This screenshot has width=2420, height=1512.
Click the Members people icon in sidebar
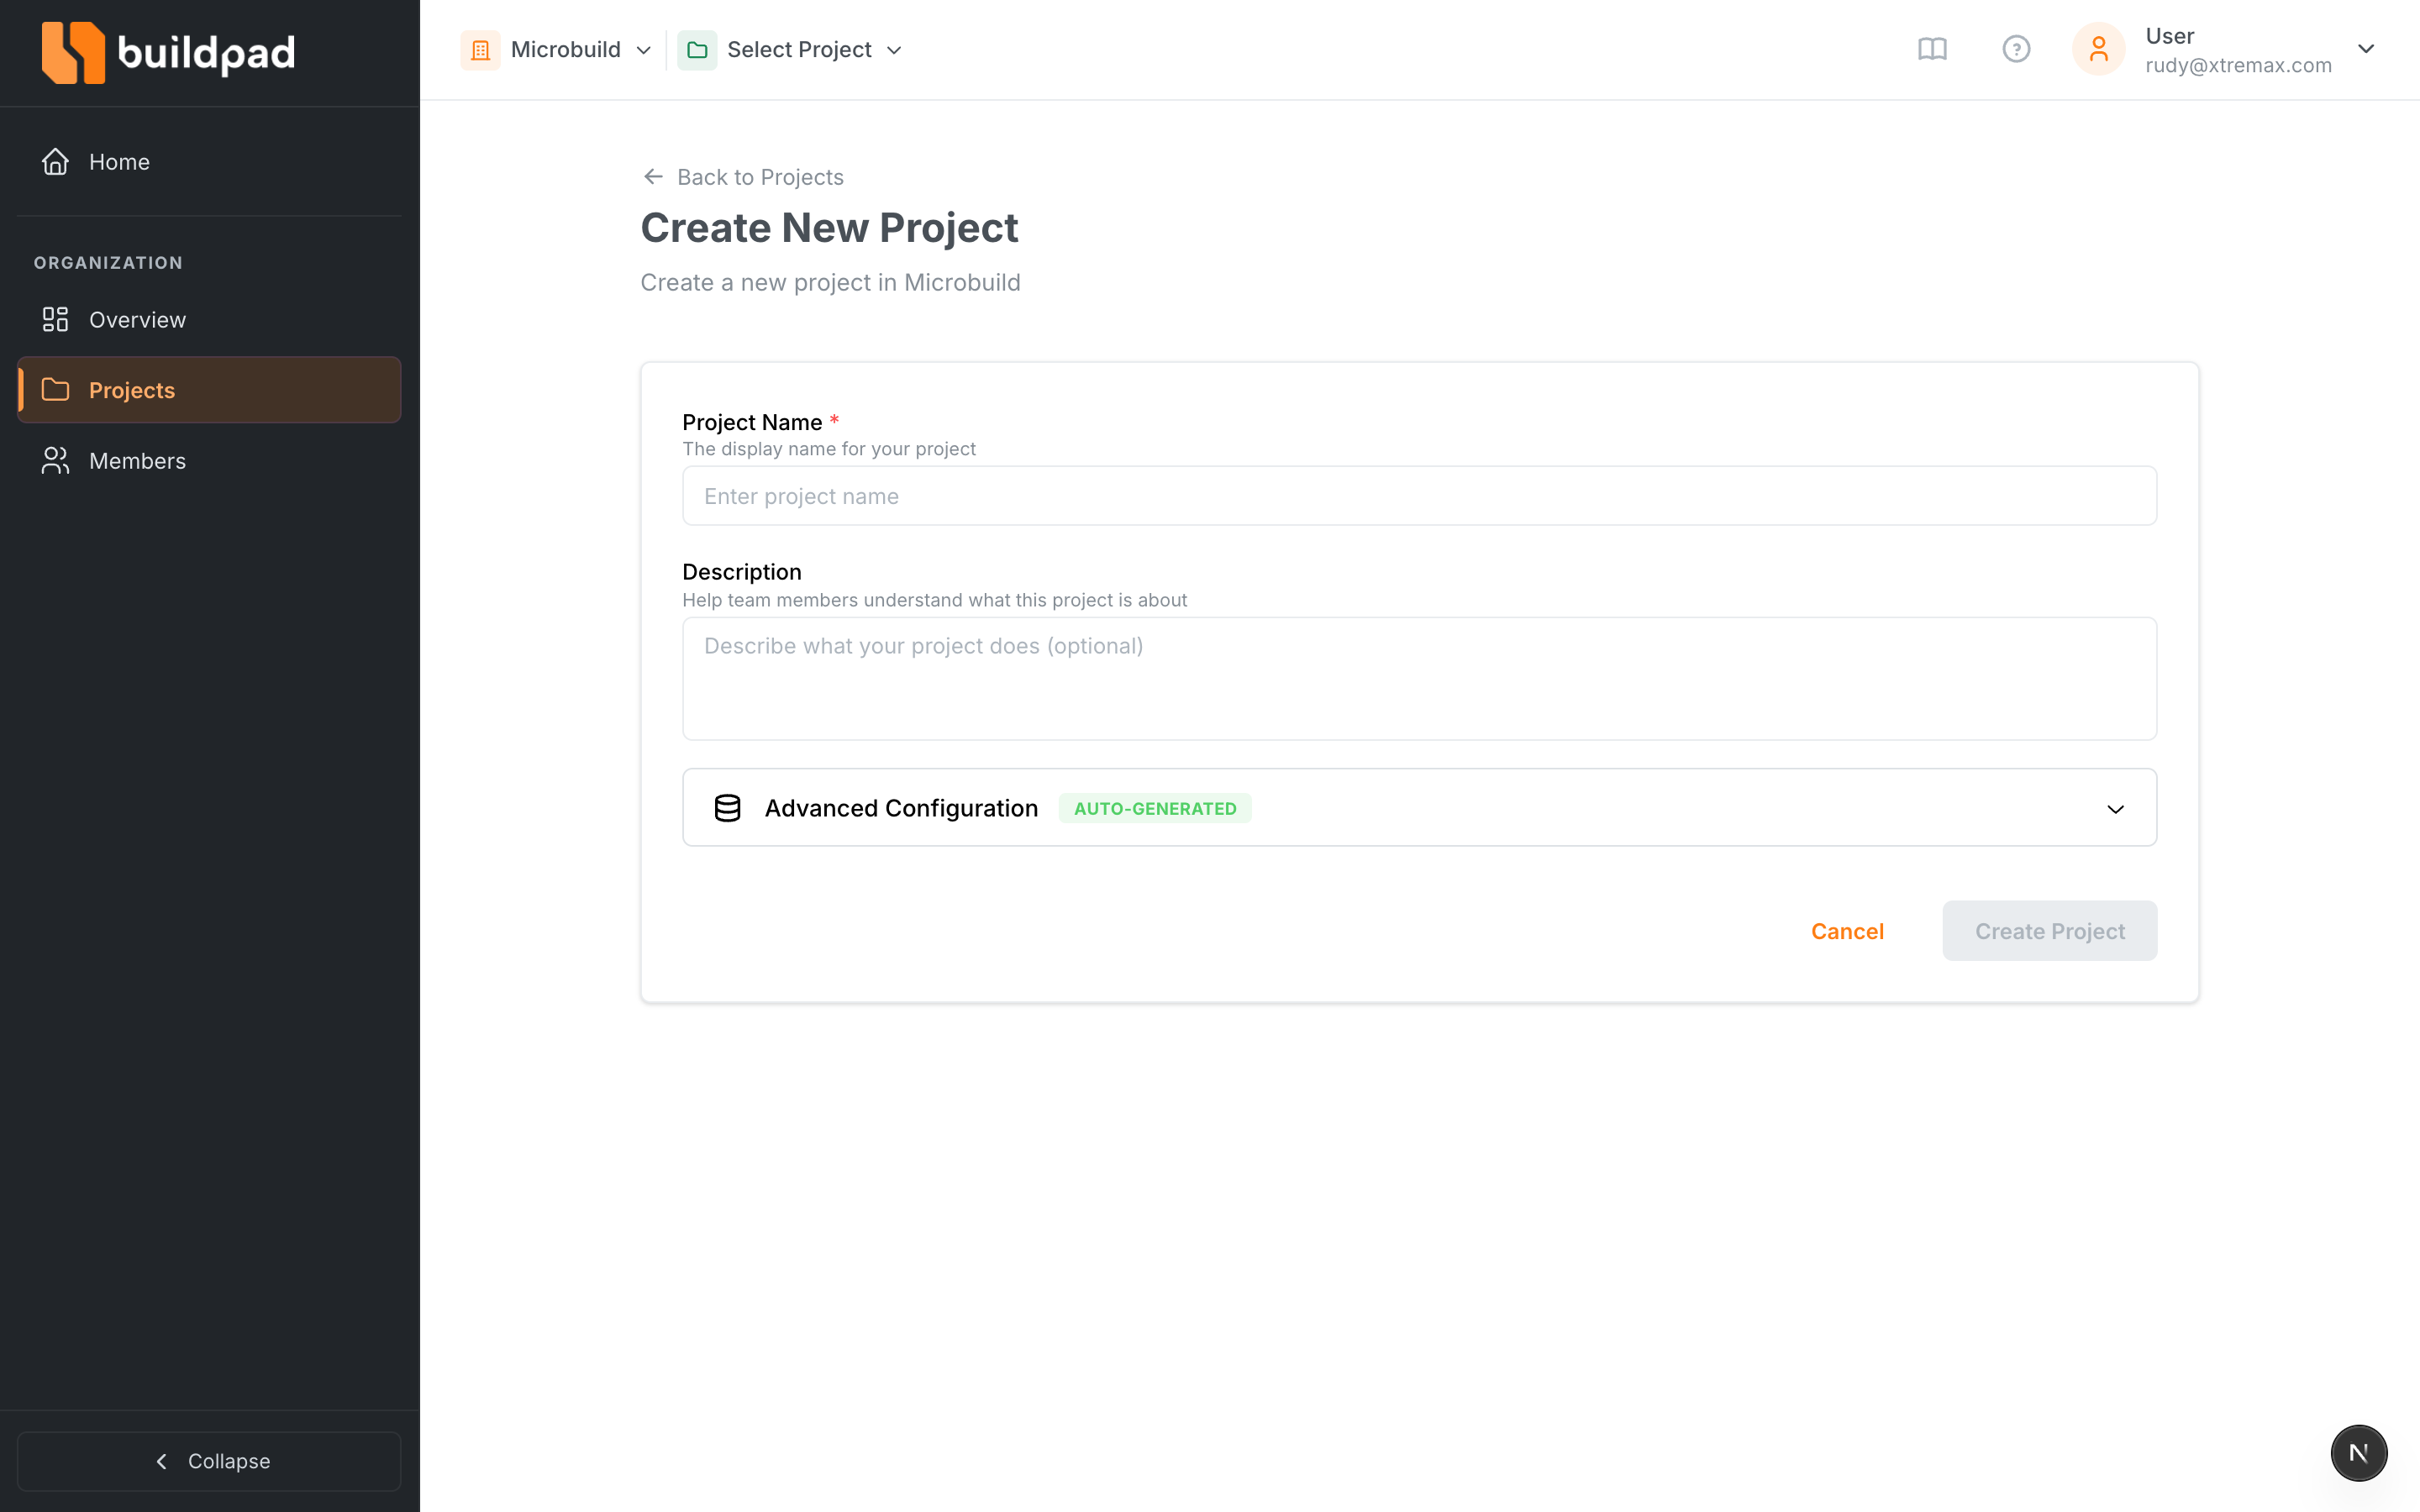tap(55, 460)
